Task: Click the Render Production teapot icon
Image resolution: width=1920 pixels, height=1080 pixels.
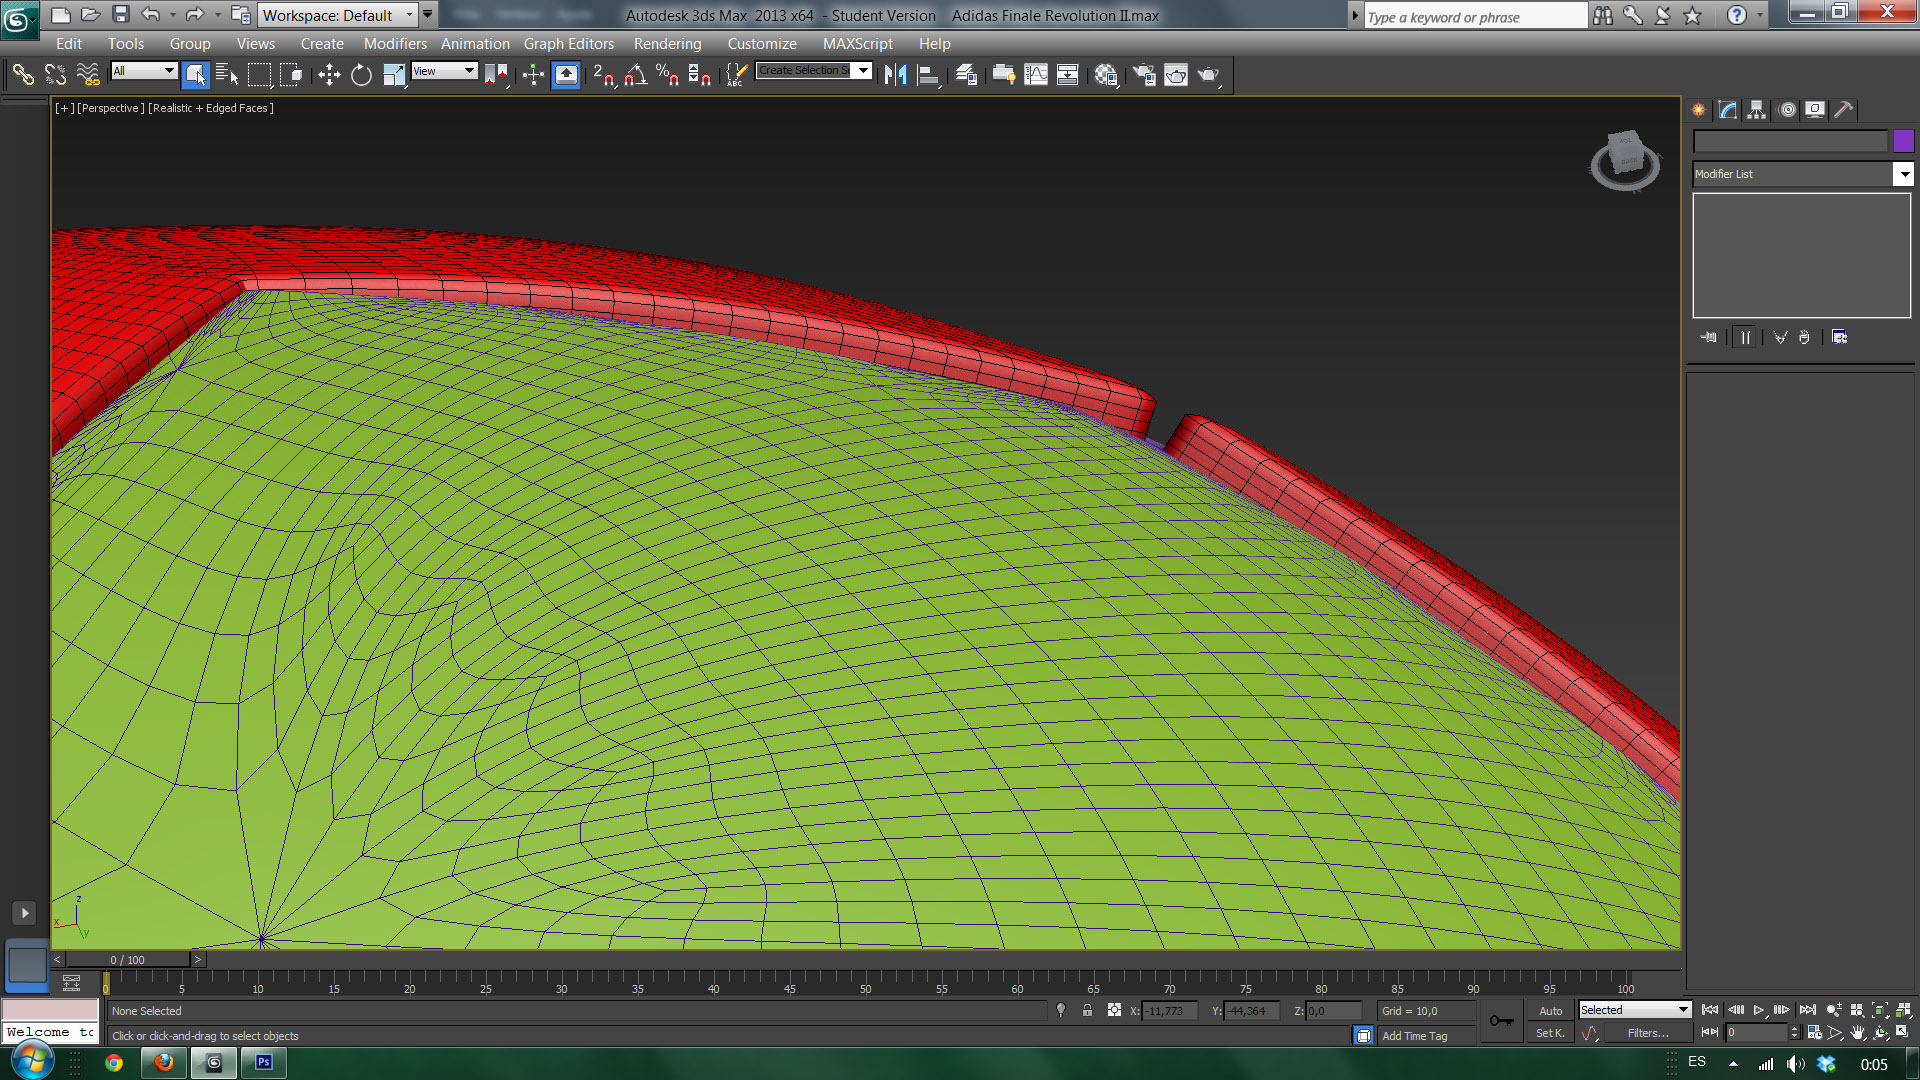Action: tap(1208, 75)
